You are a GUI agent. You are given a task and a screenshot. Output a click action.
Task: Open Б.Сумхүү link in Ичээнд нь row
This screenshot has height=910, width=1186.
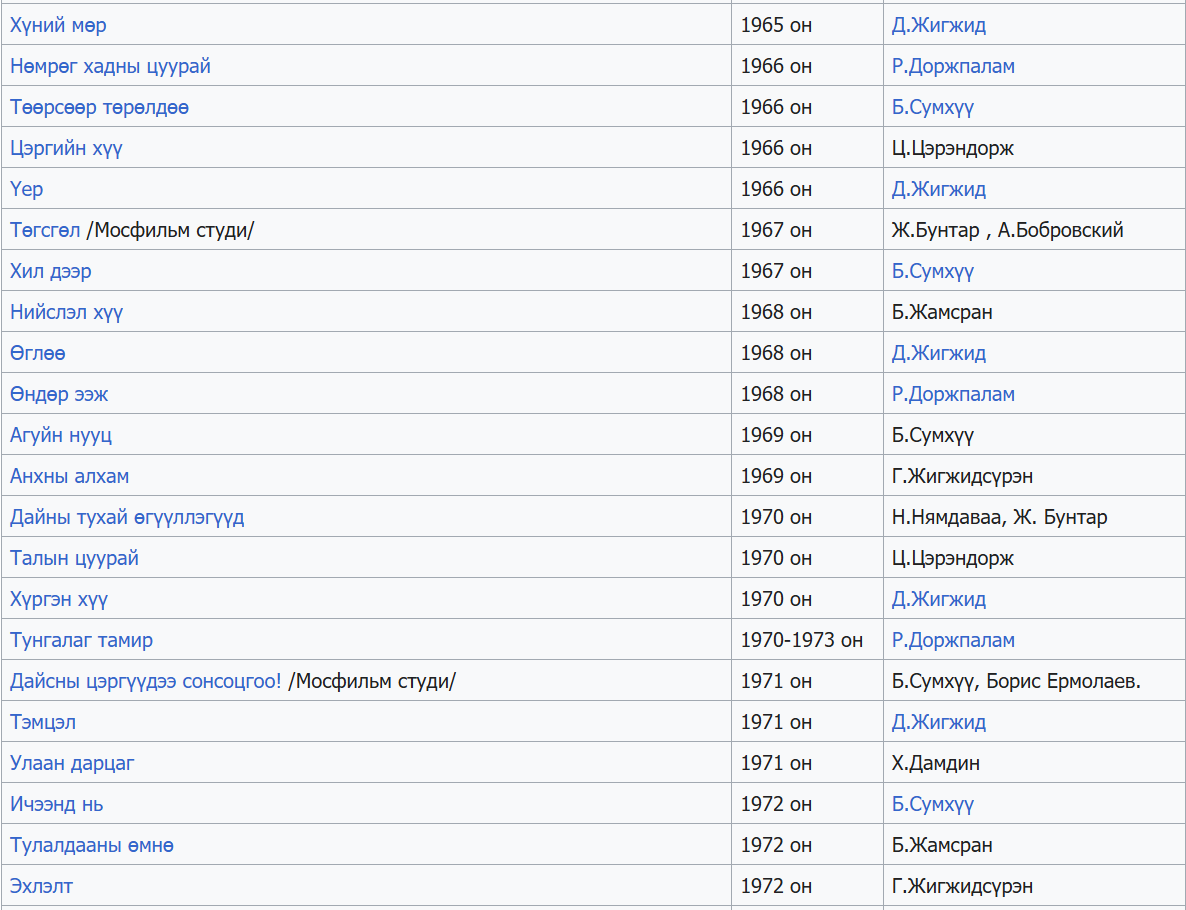click(x=933, y=803)
